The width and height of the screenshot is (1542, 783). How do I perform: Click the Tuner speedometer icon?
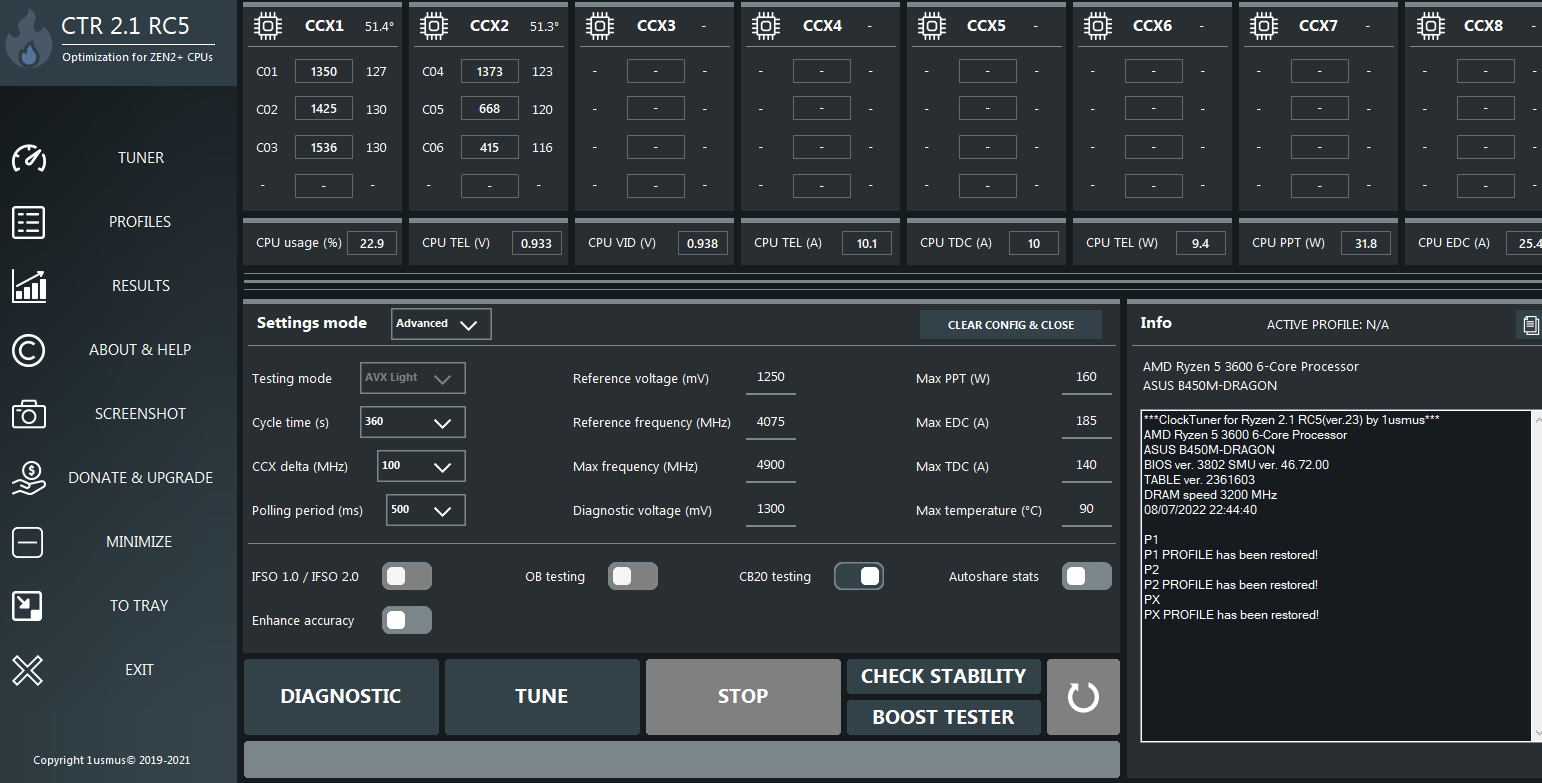(x=28, y=158)
